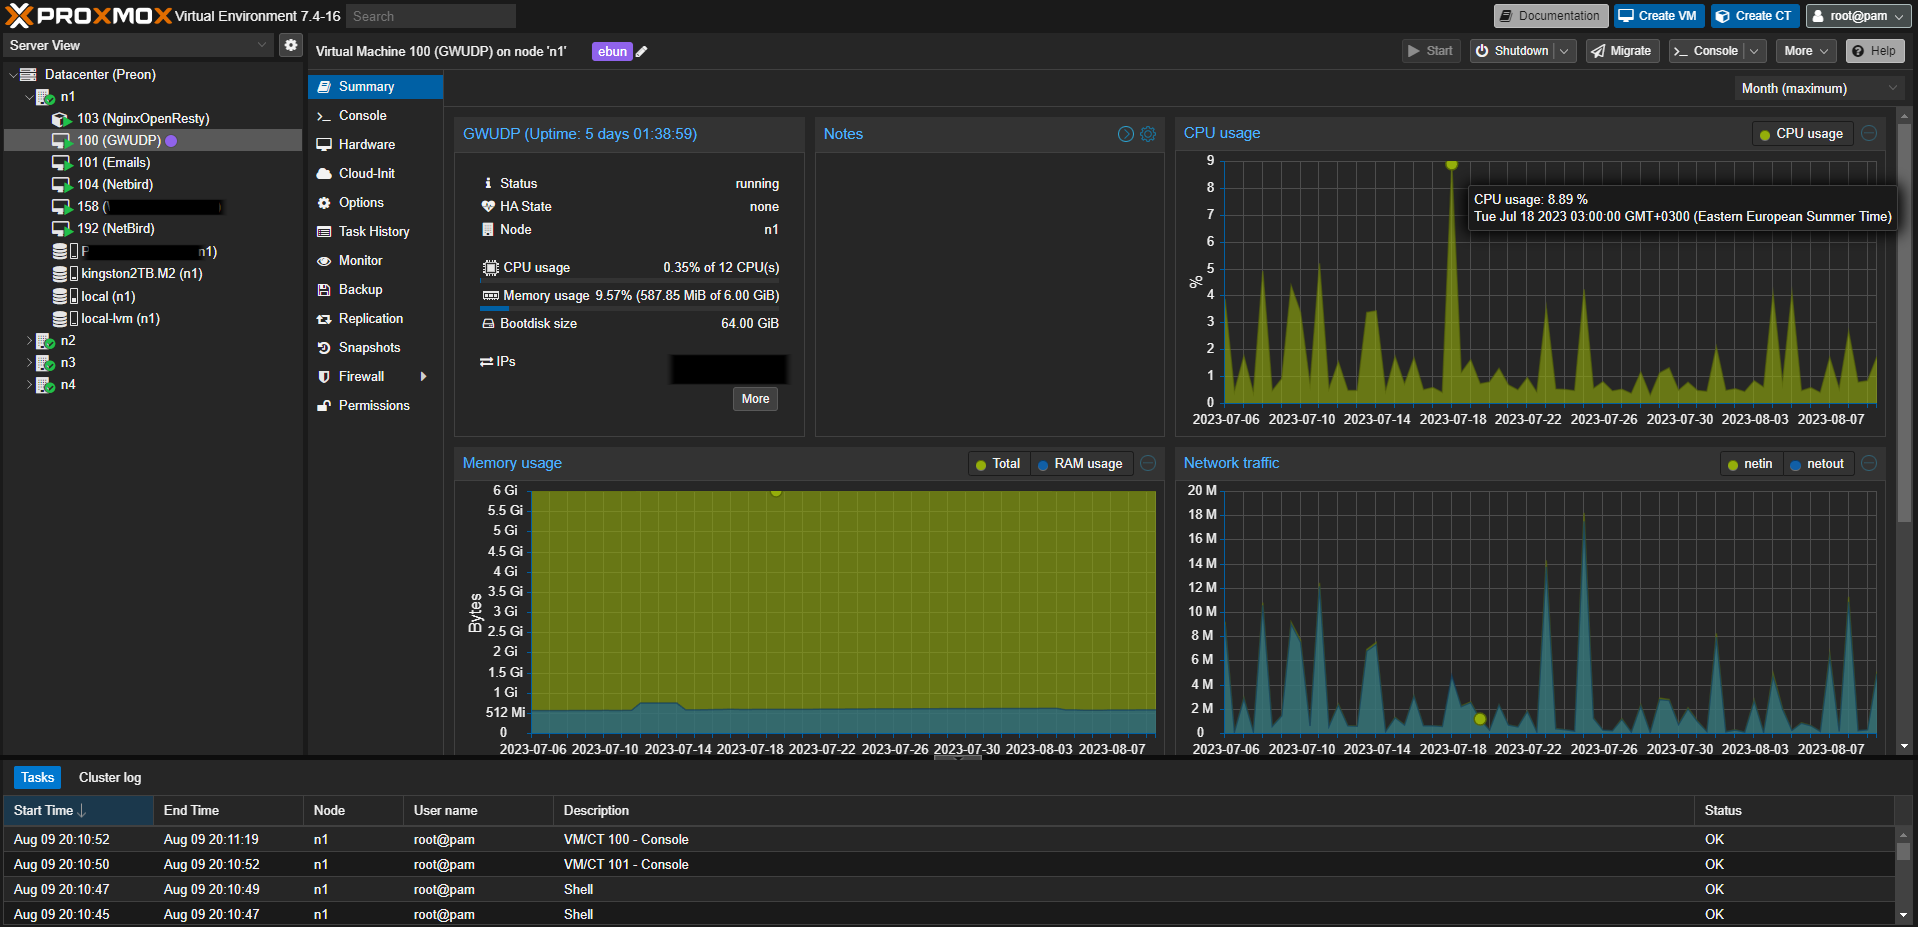Click the ebun tag label
The height and width of the screenshot is (927, 1918).
click(x=612, y=52)
